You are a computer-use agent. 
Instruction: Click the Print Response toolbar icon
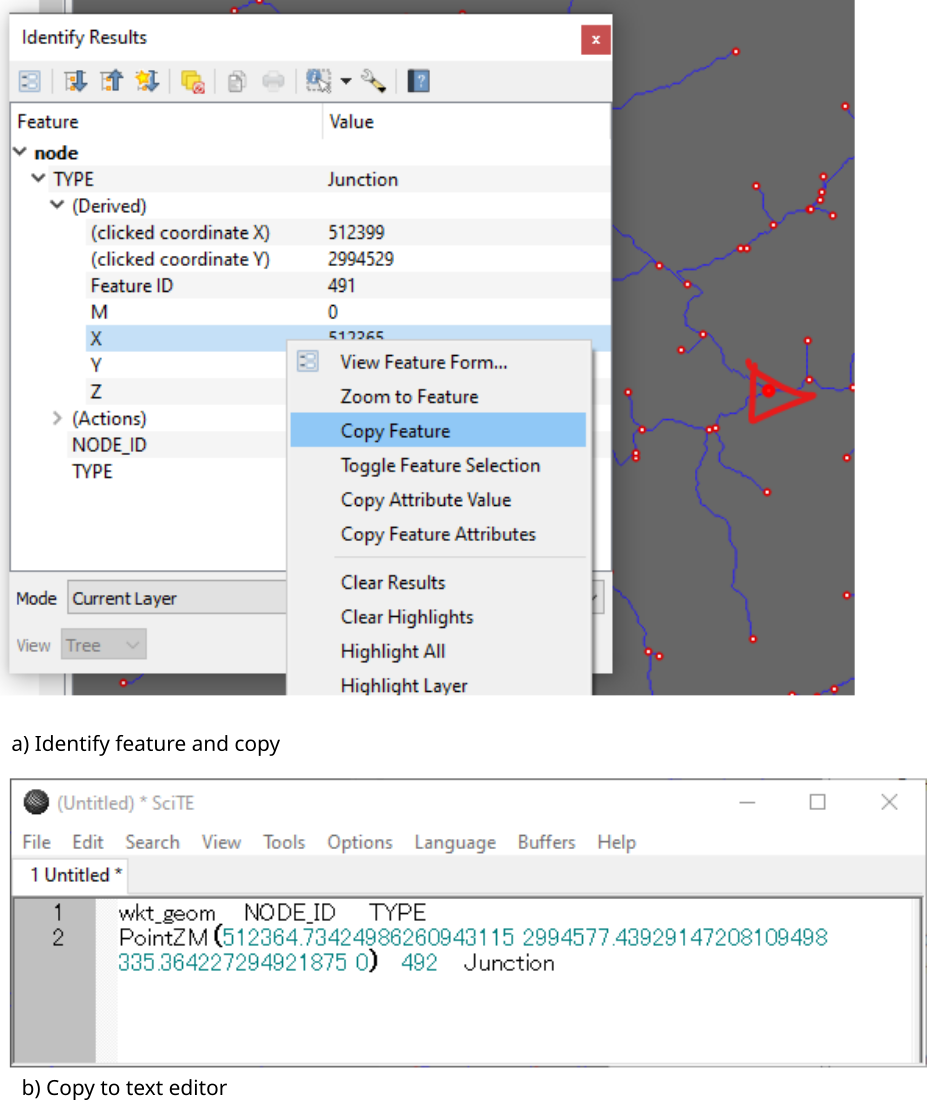273,82
